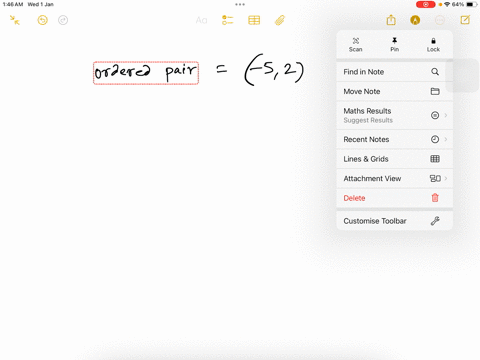Tap the redo icon
Screen dimensions: 480x360
(x=63, y=20)
